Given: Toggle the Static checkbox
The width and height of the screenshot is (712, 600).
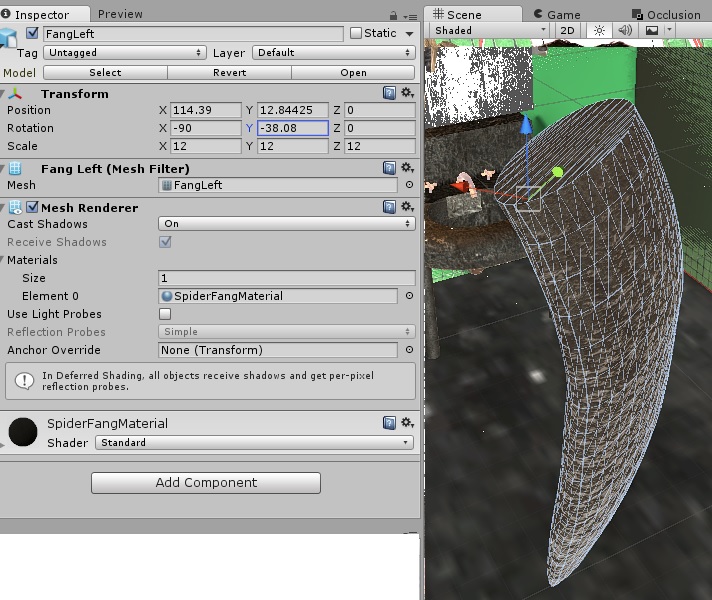Looking at the screenshot, I should point(356,33).
